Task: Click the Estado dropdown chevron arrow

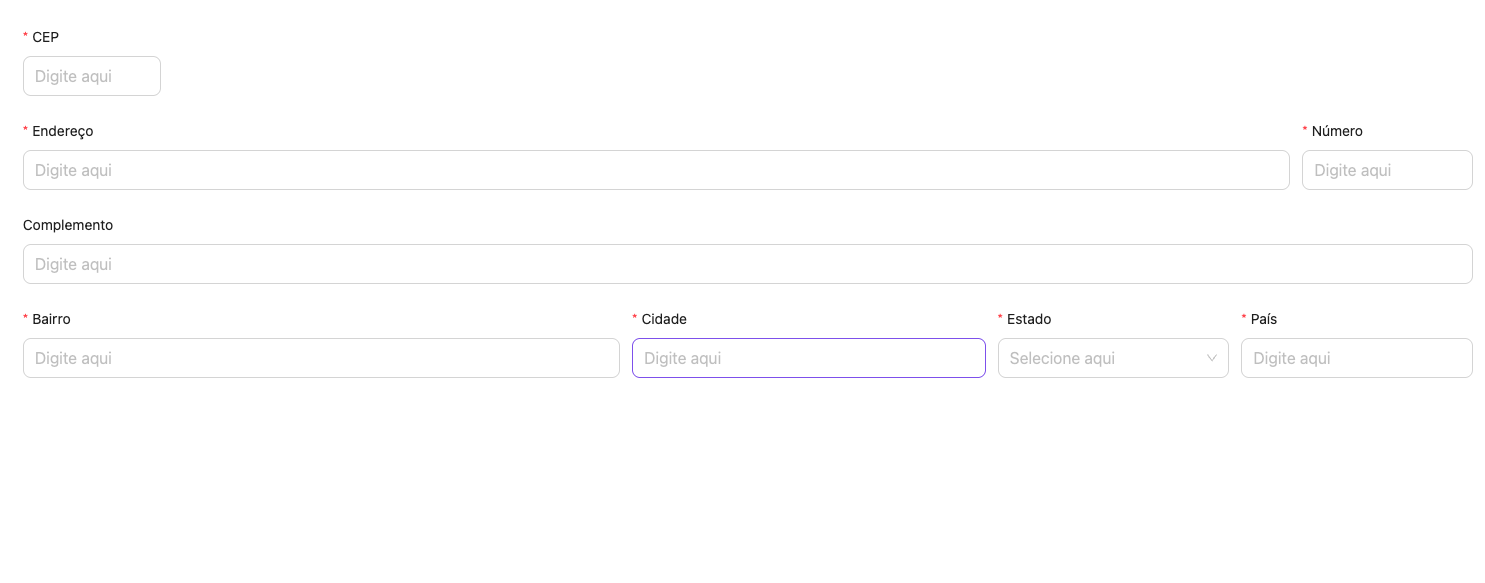Action: point(1211,358)
